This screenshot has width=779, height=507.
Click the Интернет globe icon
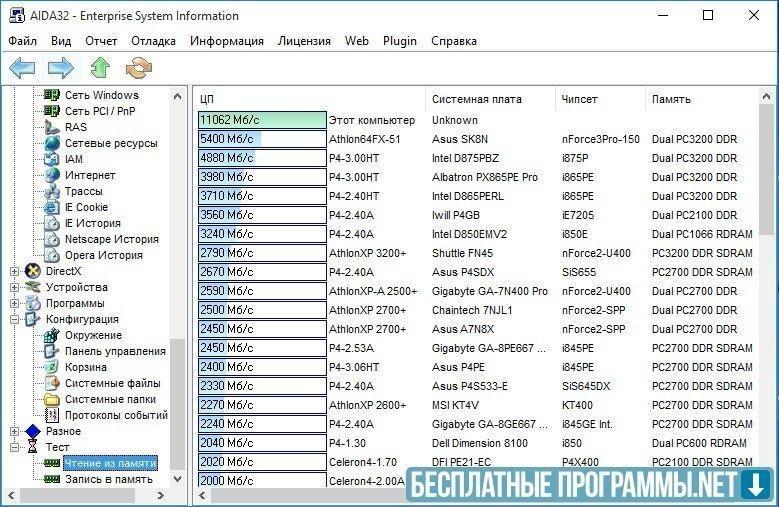coord(52,175)
